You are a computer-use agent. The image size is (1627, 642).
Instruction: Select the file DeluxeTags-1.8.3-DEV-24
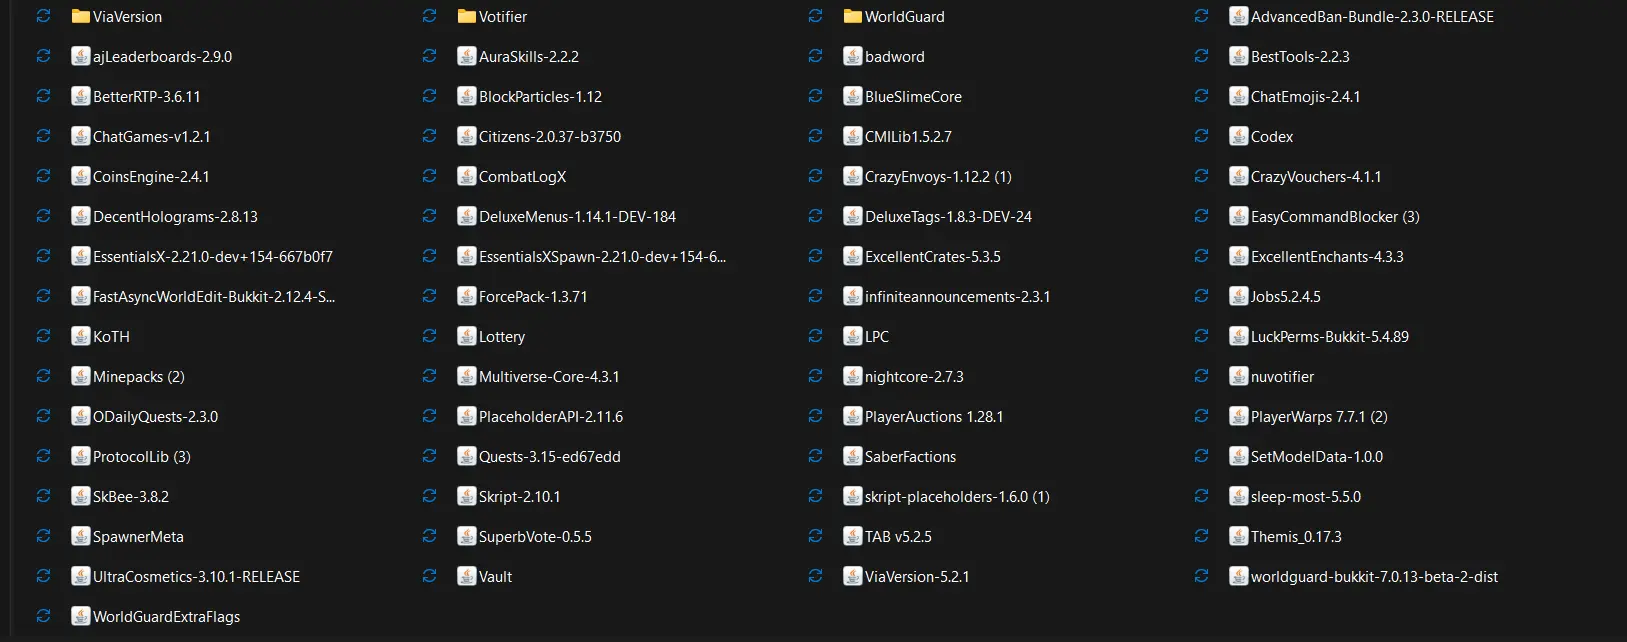948,217
